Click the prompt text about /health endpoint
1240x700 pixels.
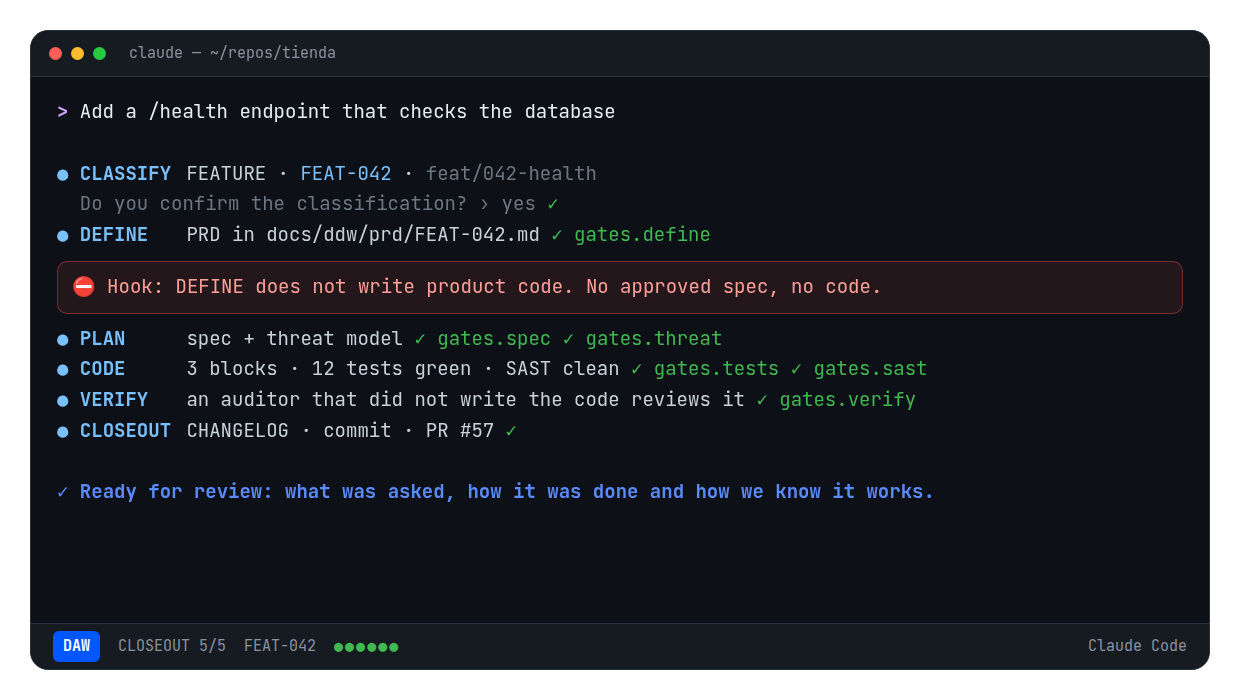[347, 112]
